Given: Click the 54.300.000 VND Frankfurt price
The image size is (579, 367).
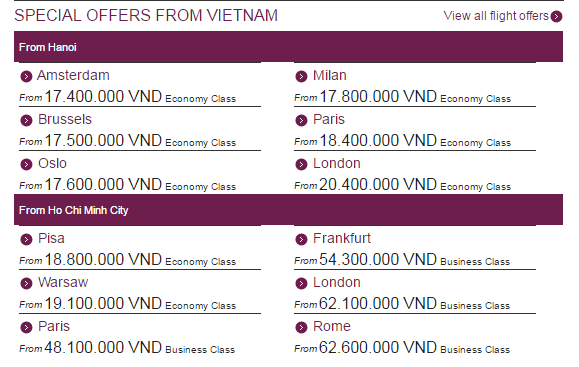Looking at the screenshot, I should click(378, 259).
